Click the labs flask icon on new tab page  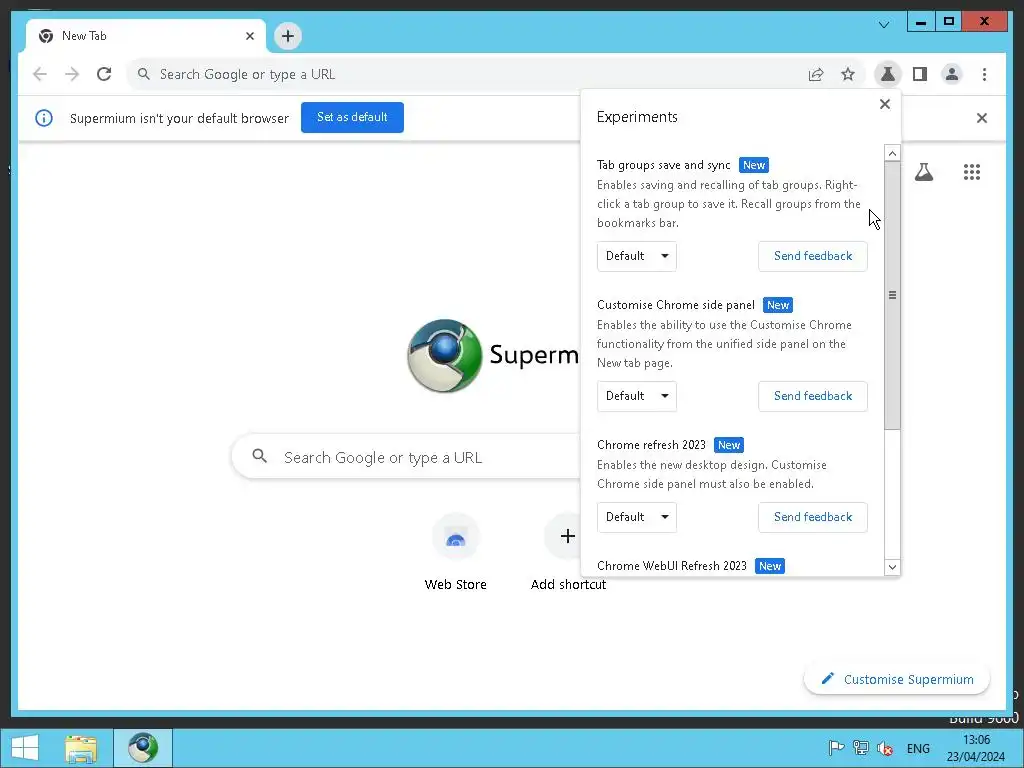pos(923,172)
